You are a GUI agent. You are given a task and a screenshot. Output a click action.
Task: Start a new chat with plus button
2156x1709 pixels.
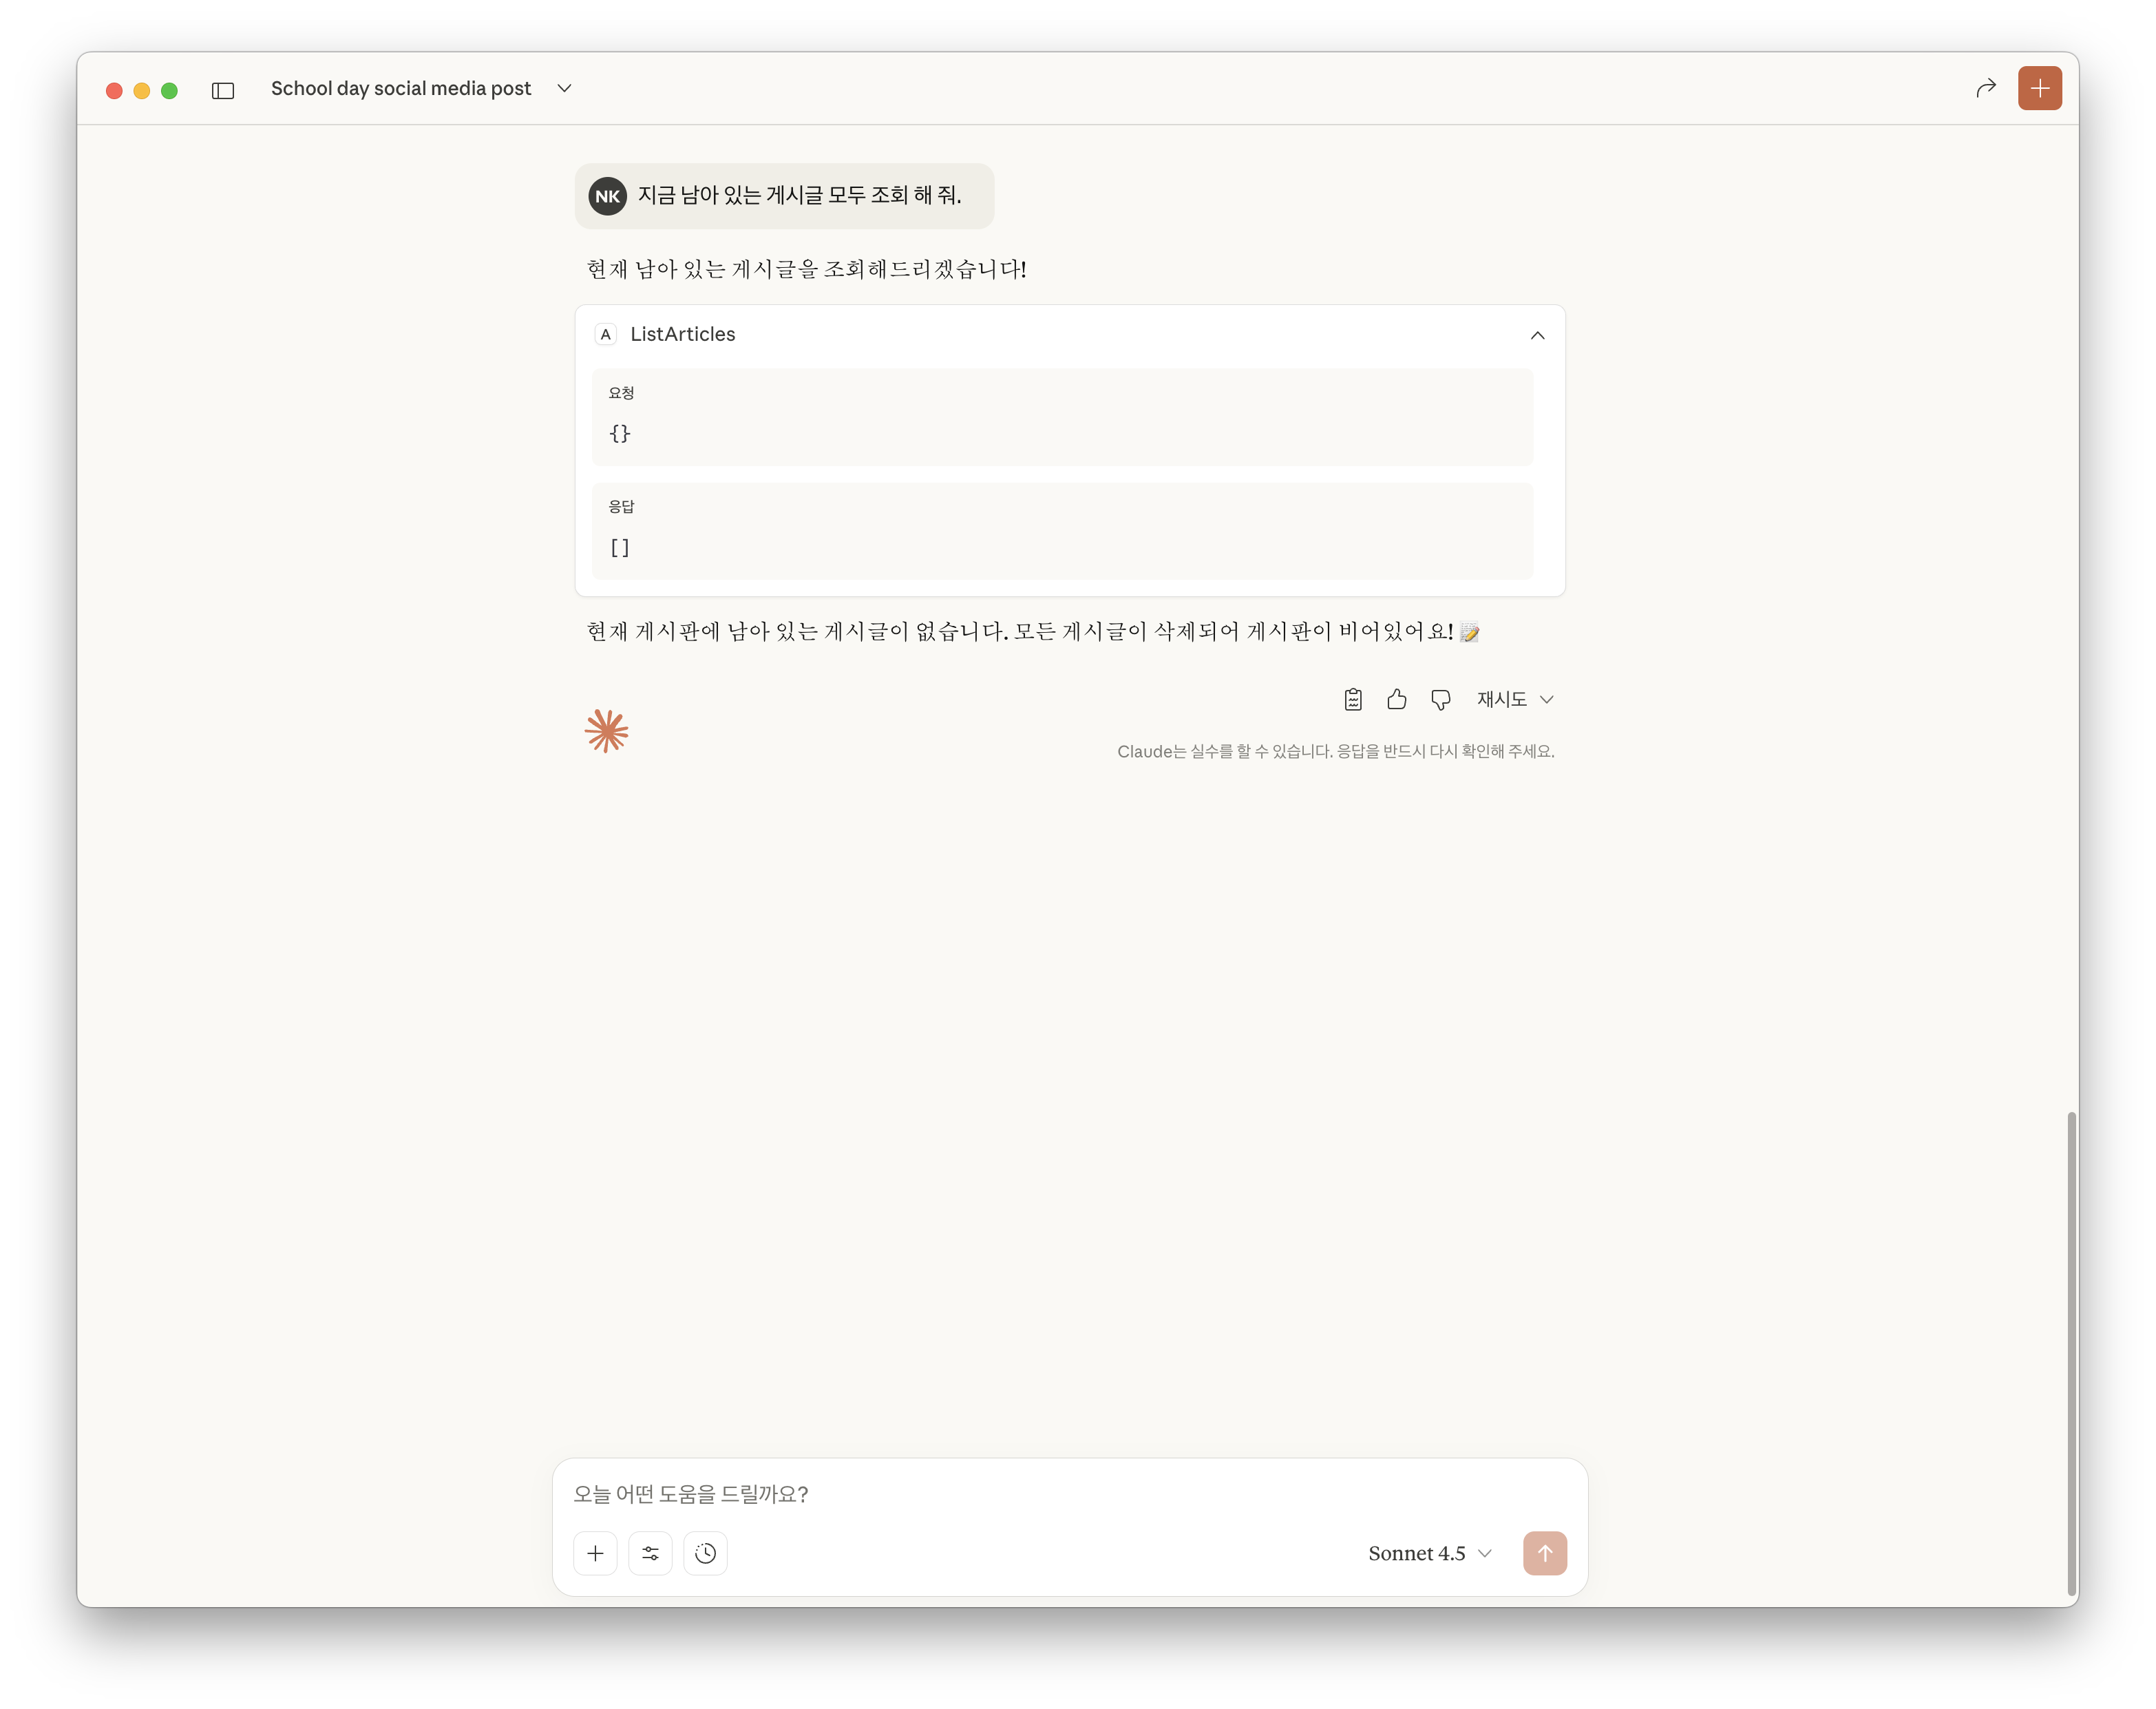(2039, 88)
